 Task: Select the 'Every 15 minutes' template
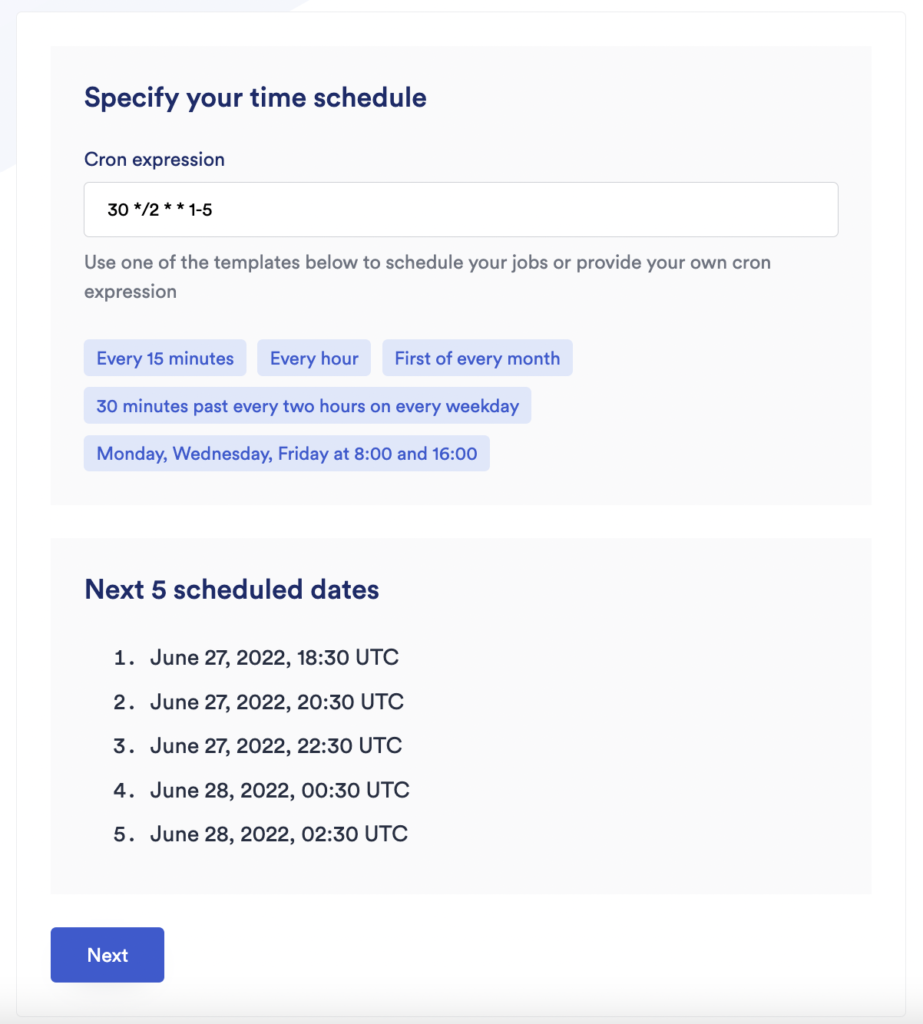pos(164,357)
